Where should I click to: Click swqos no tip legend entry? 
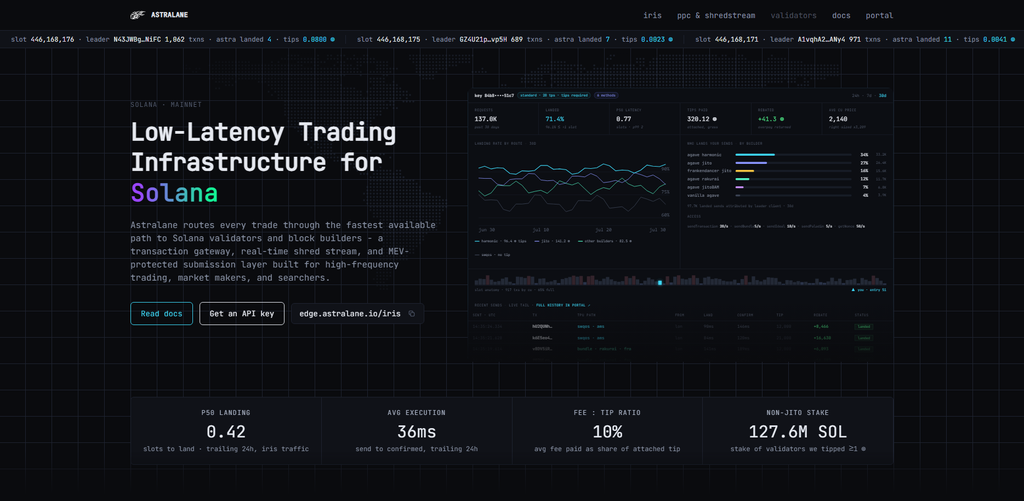point(492,255)
